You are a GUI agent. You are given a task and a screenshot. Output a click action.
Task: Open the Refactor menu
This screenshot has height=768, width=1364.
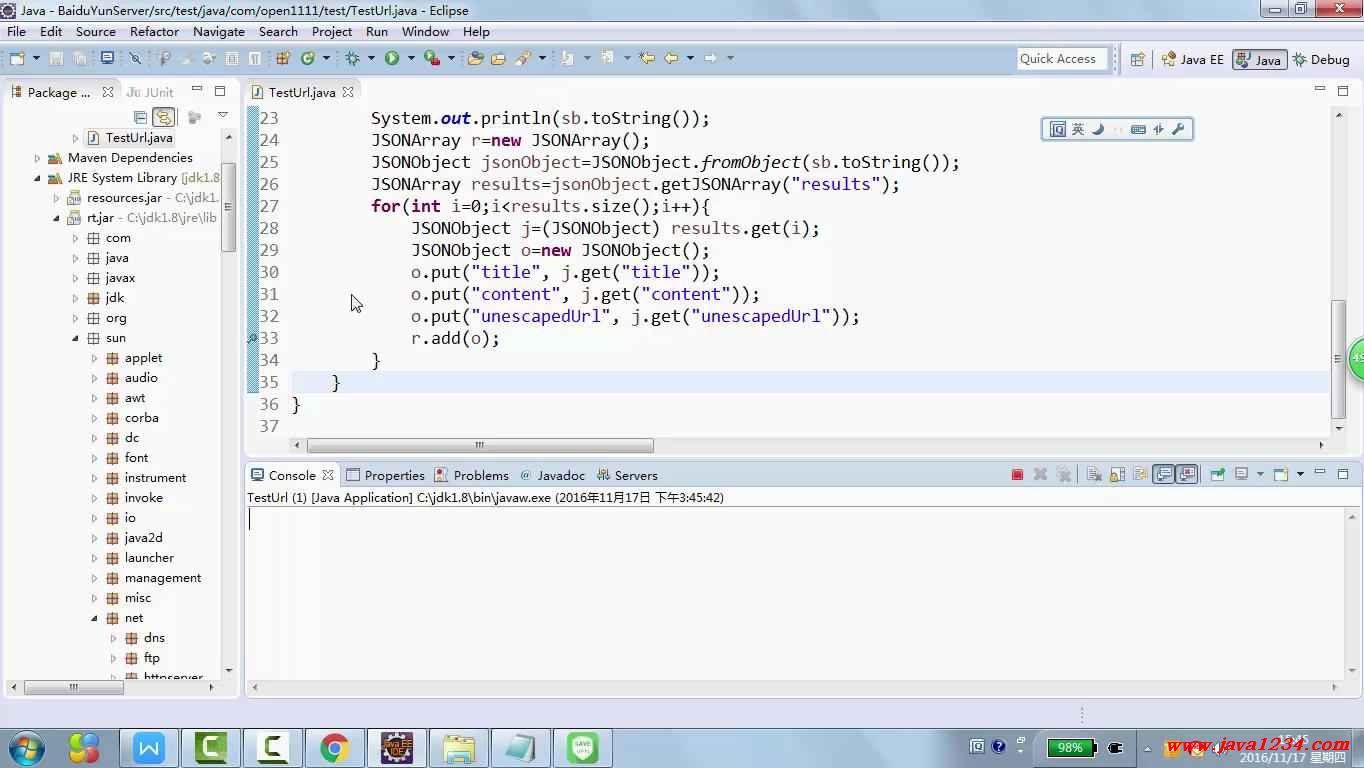(x=154, y=31)
